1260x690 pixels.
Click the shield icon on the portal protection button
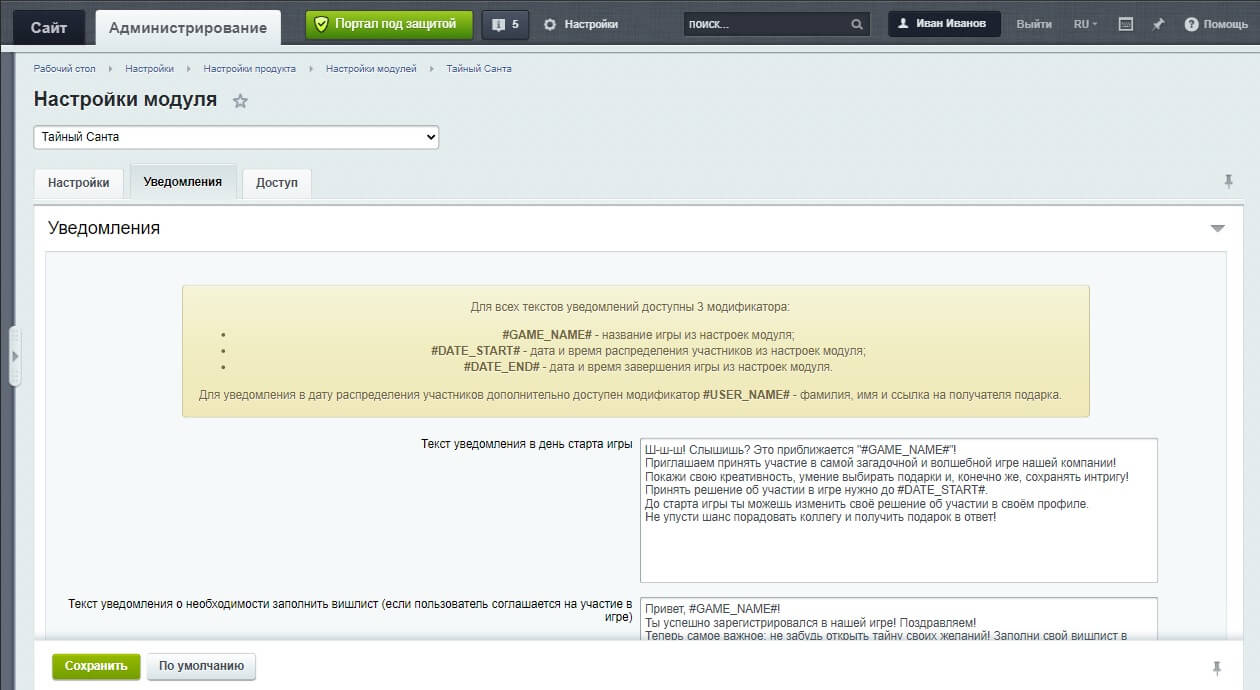click(321, 24)
